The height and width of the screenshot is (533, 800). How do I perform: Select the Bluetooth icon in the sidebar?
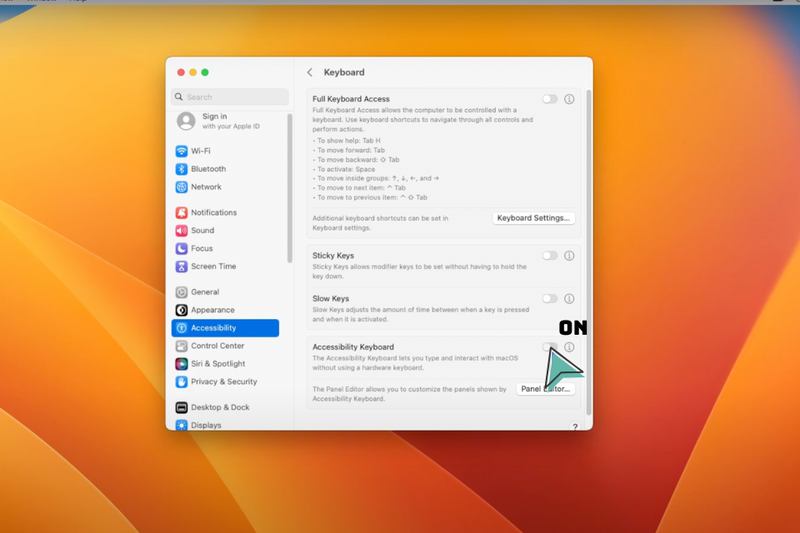(181, 169)
